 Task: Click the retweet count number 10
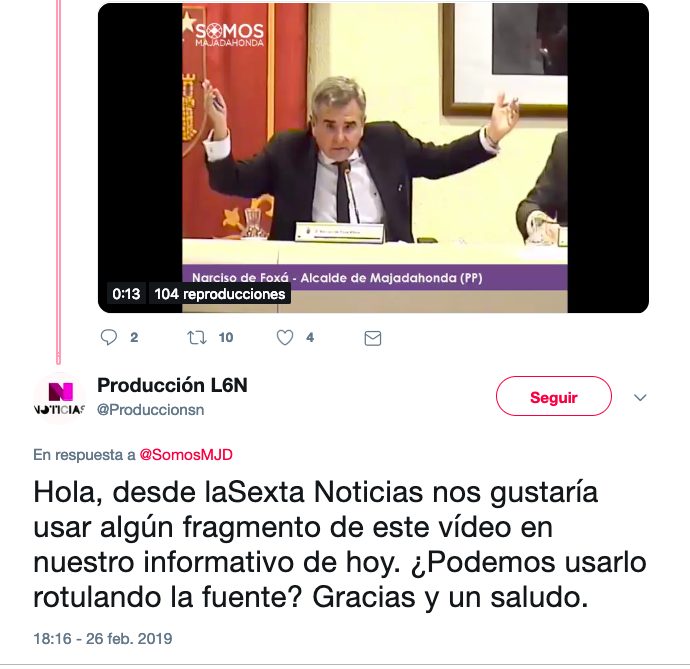click(226, 338)
